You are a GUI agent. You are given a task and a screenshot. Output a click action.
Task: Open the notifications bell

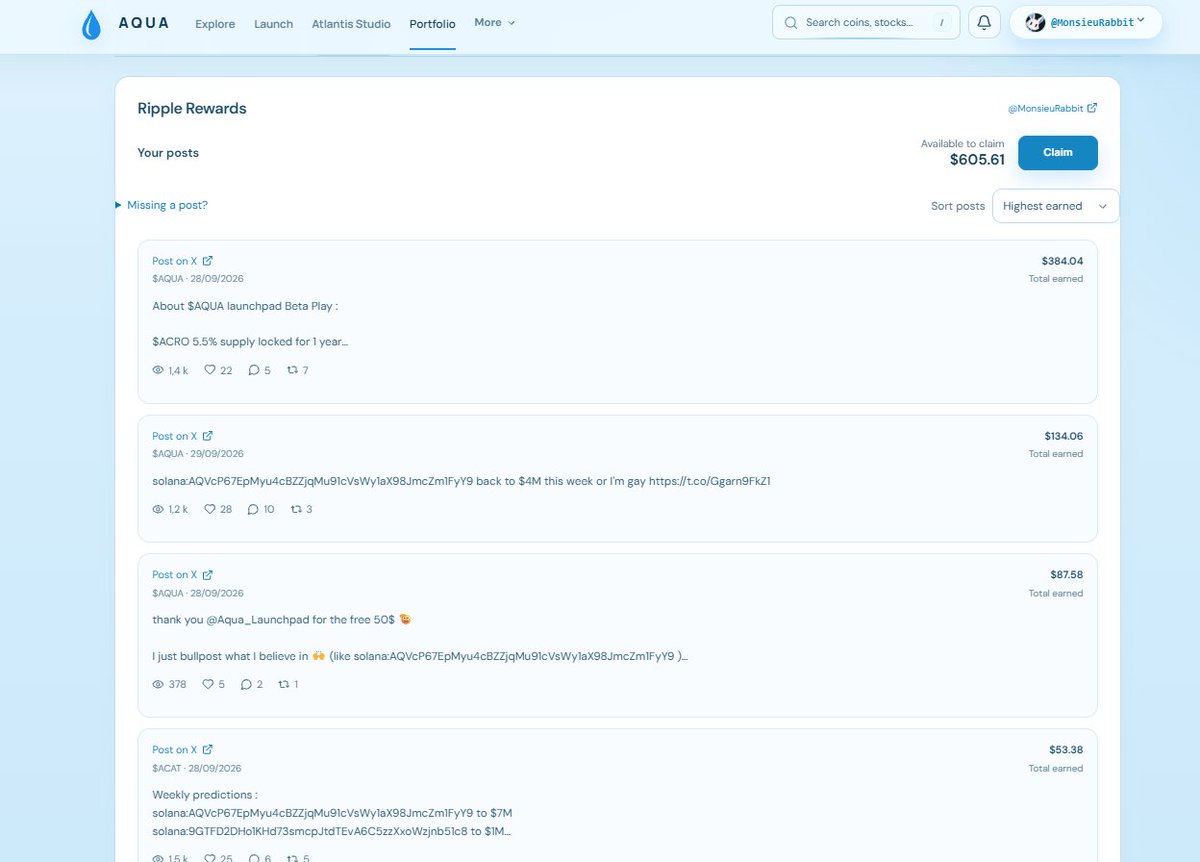pyautogui.click(x=984, y=22)
